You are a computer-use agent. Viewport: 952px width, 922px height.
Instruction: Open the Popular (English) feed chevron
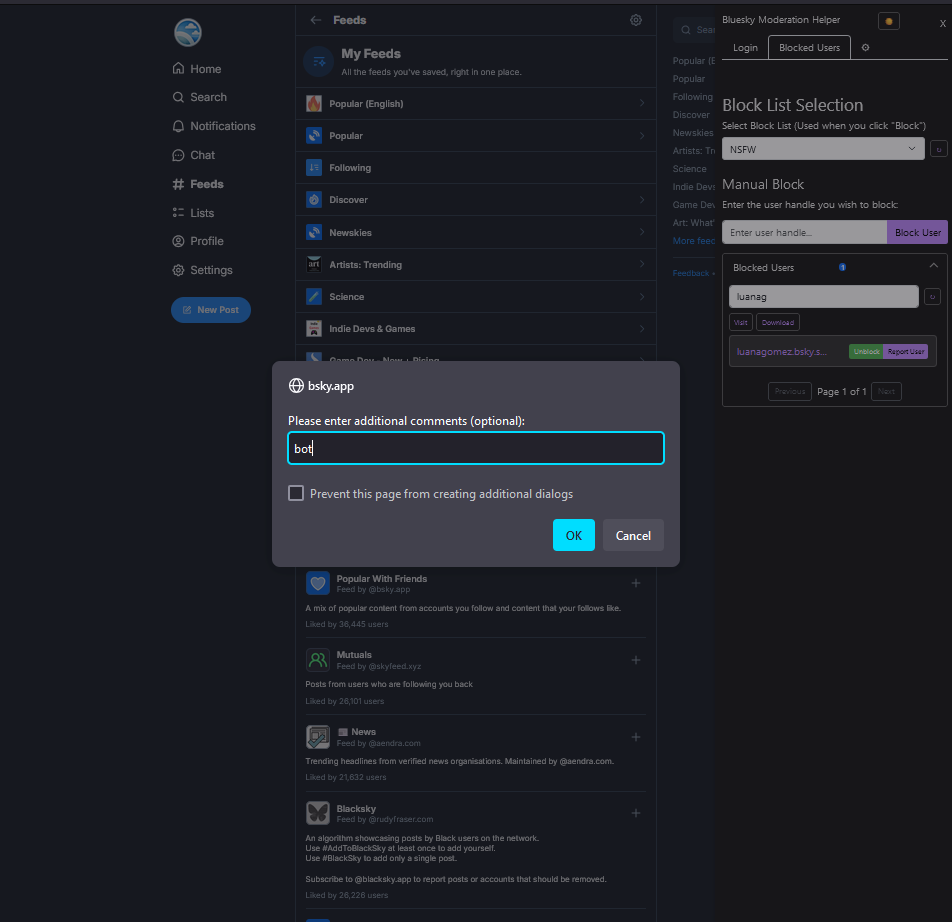(x=642, y=103)
